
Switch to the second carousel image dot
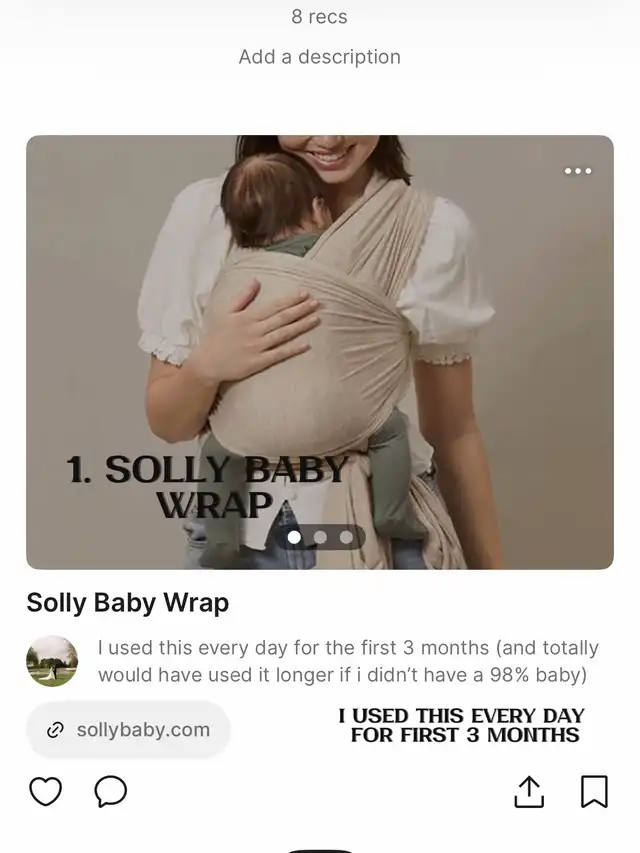tap(320, 537)
